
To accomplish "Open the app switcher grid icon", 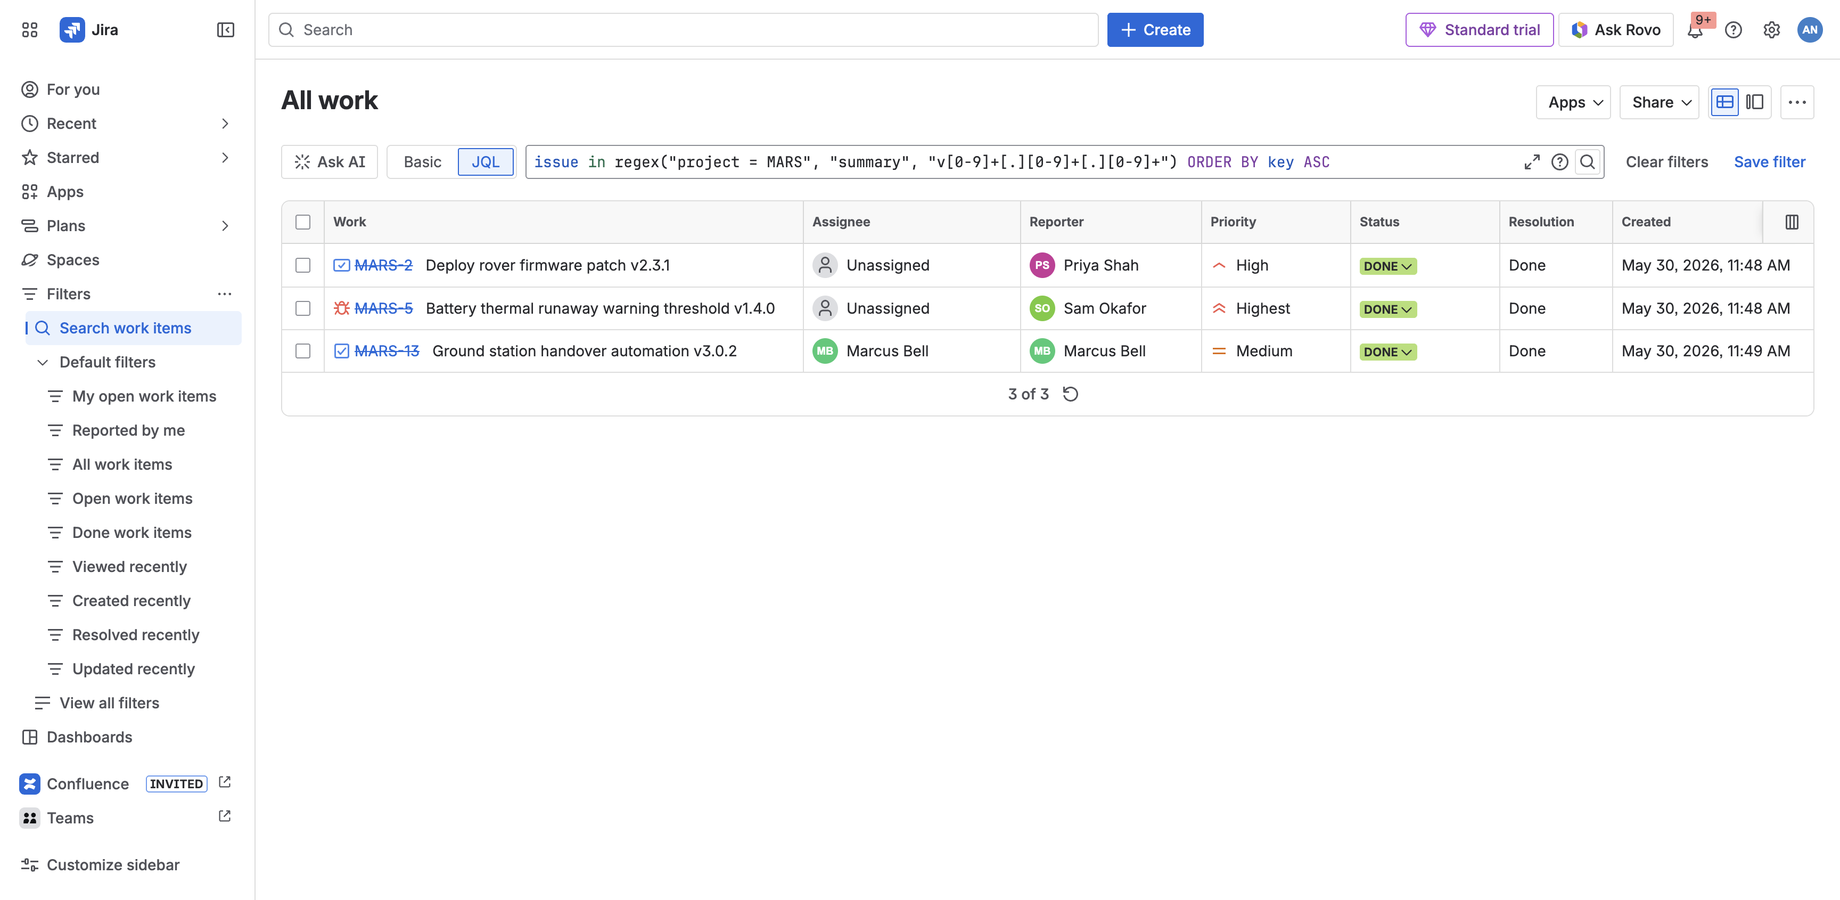I will click(30, 30).
